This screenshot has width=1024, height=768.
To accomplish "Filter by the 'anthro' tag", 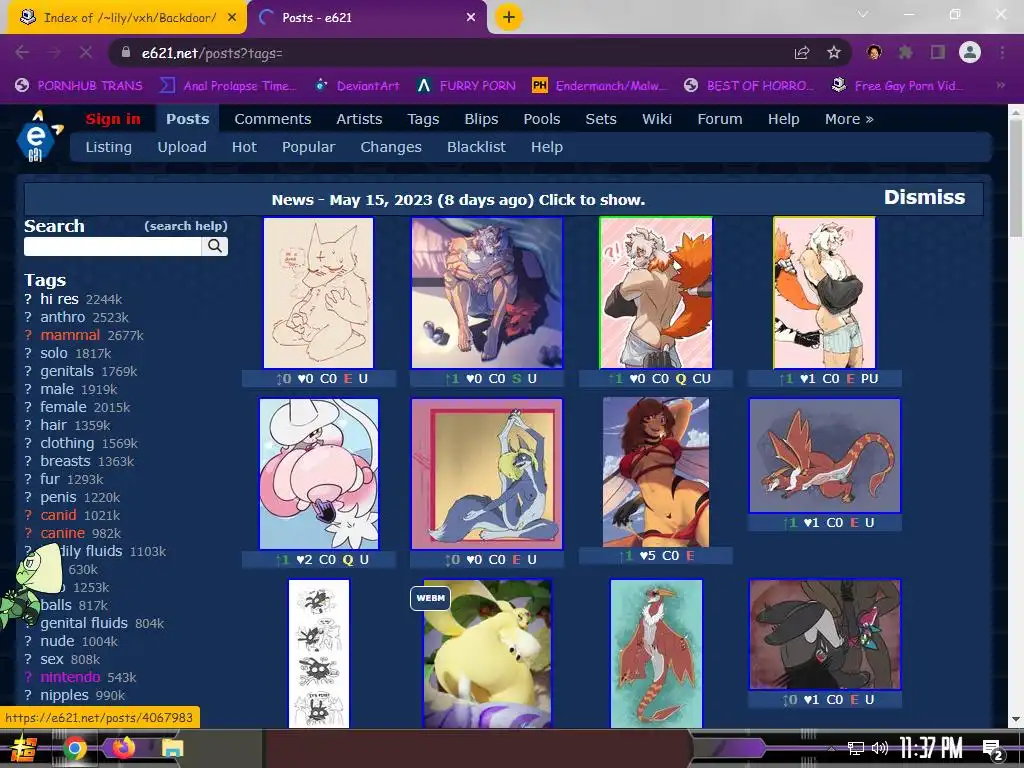I will click(x=63, y=317).
